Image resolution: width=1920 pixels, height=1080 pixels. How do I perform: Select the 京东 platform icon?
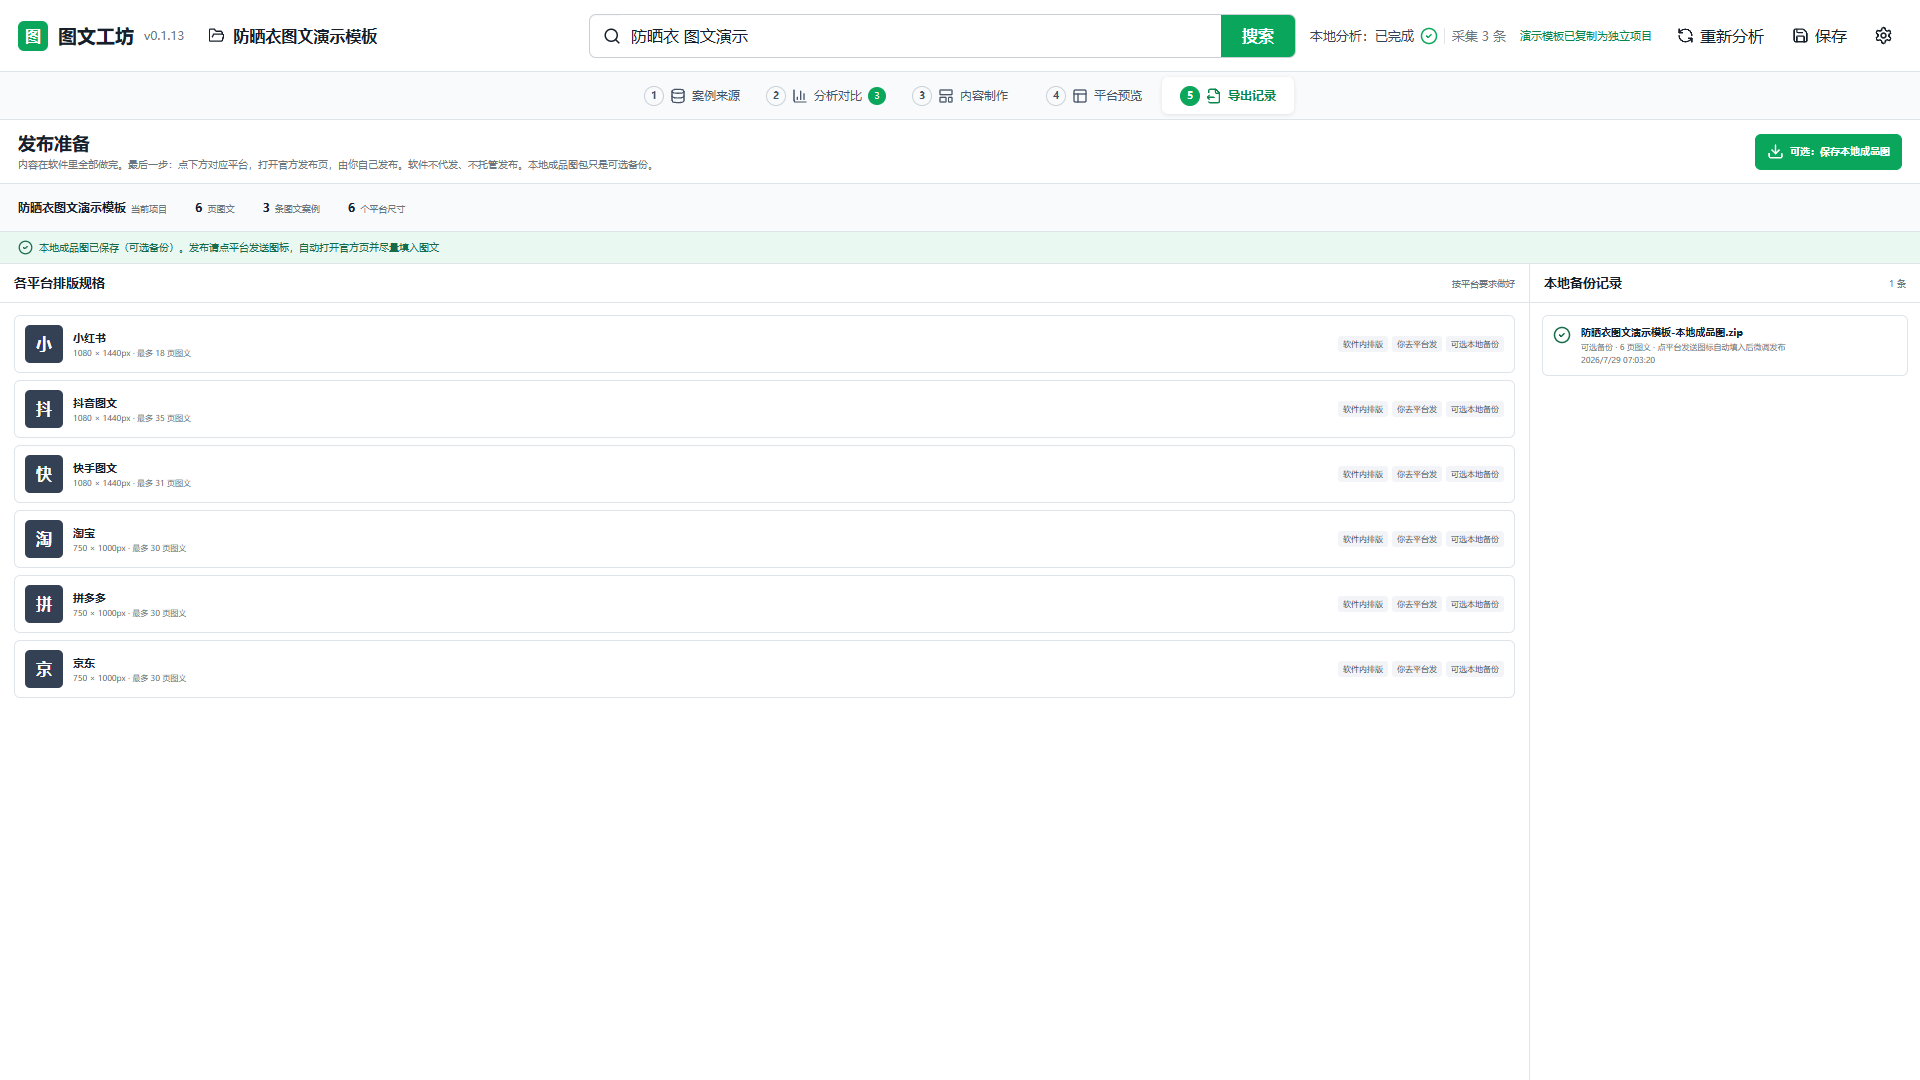tap(44, 669)
